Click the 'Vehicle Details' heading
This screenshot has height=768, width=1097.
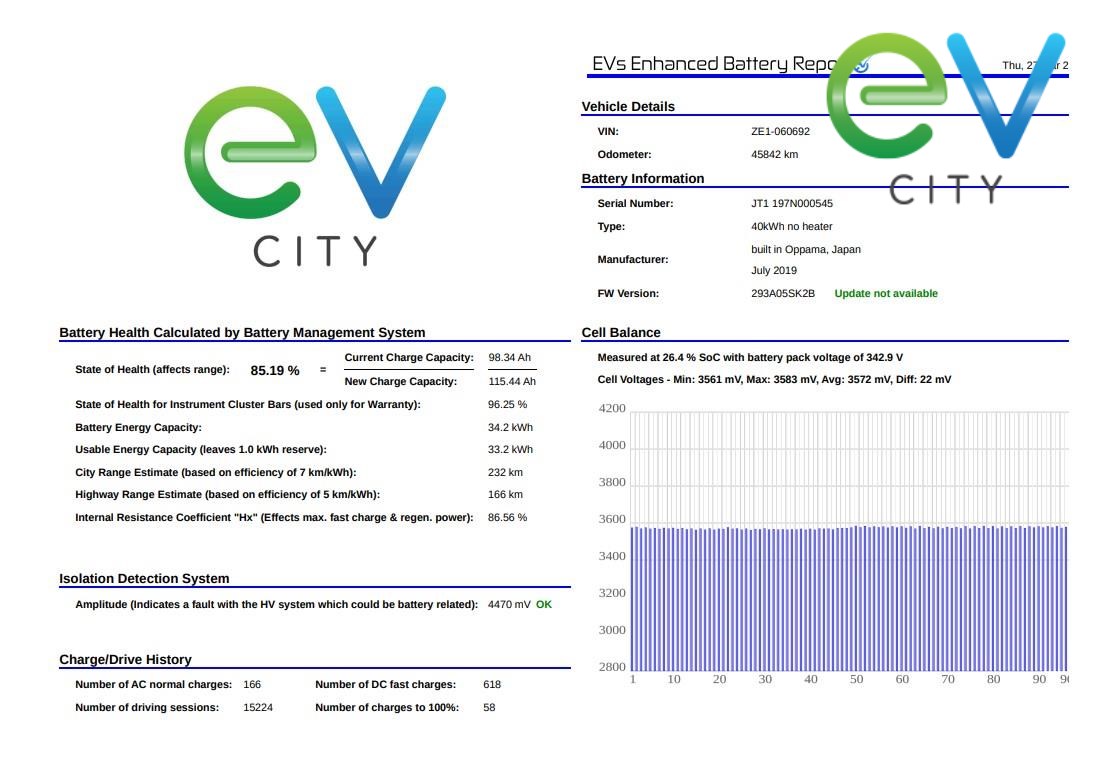click(628, 106)
